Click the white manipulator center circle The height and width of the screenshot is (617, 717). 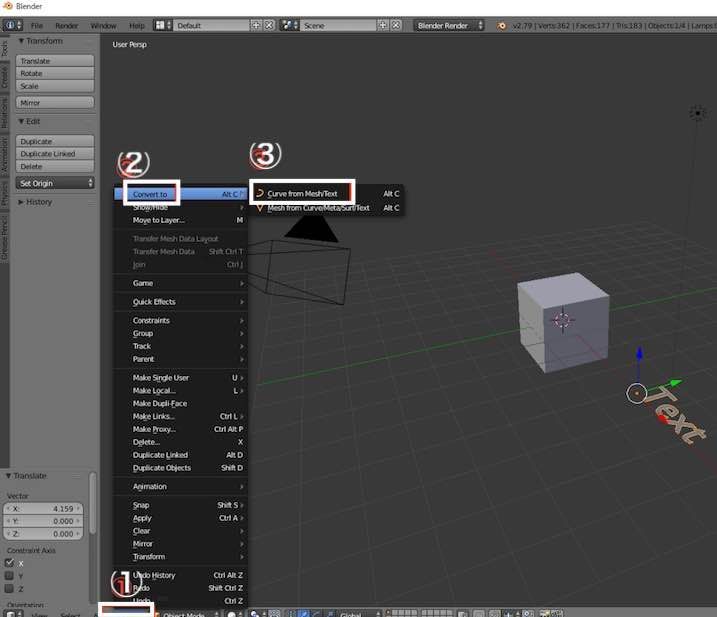636,393
